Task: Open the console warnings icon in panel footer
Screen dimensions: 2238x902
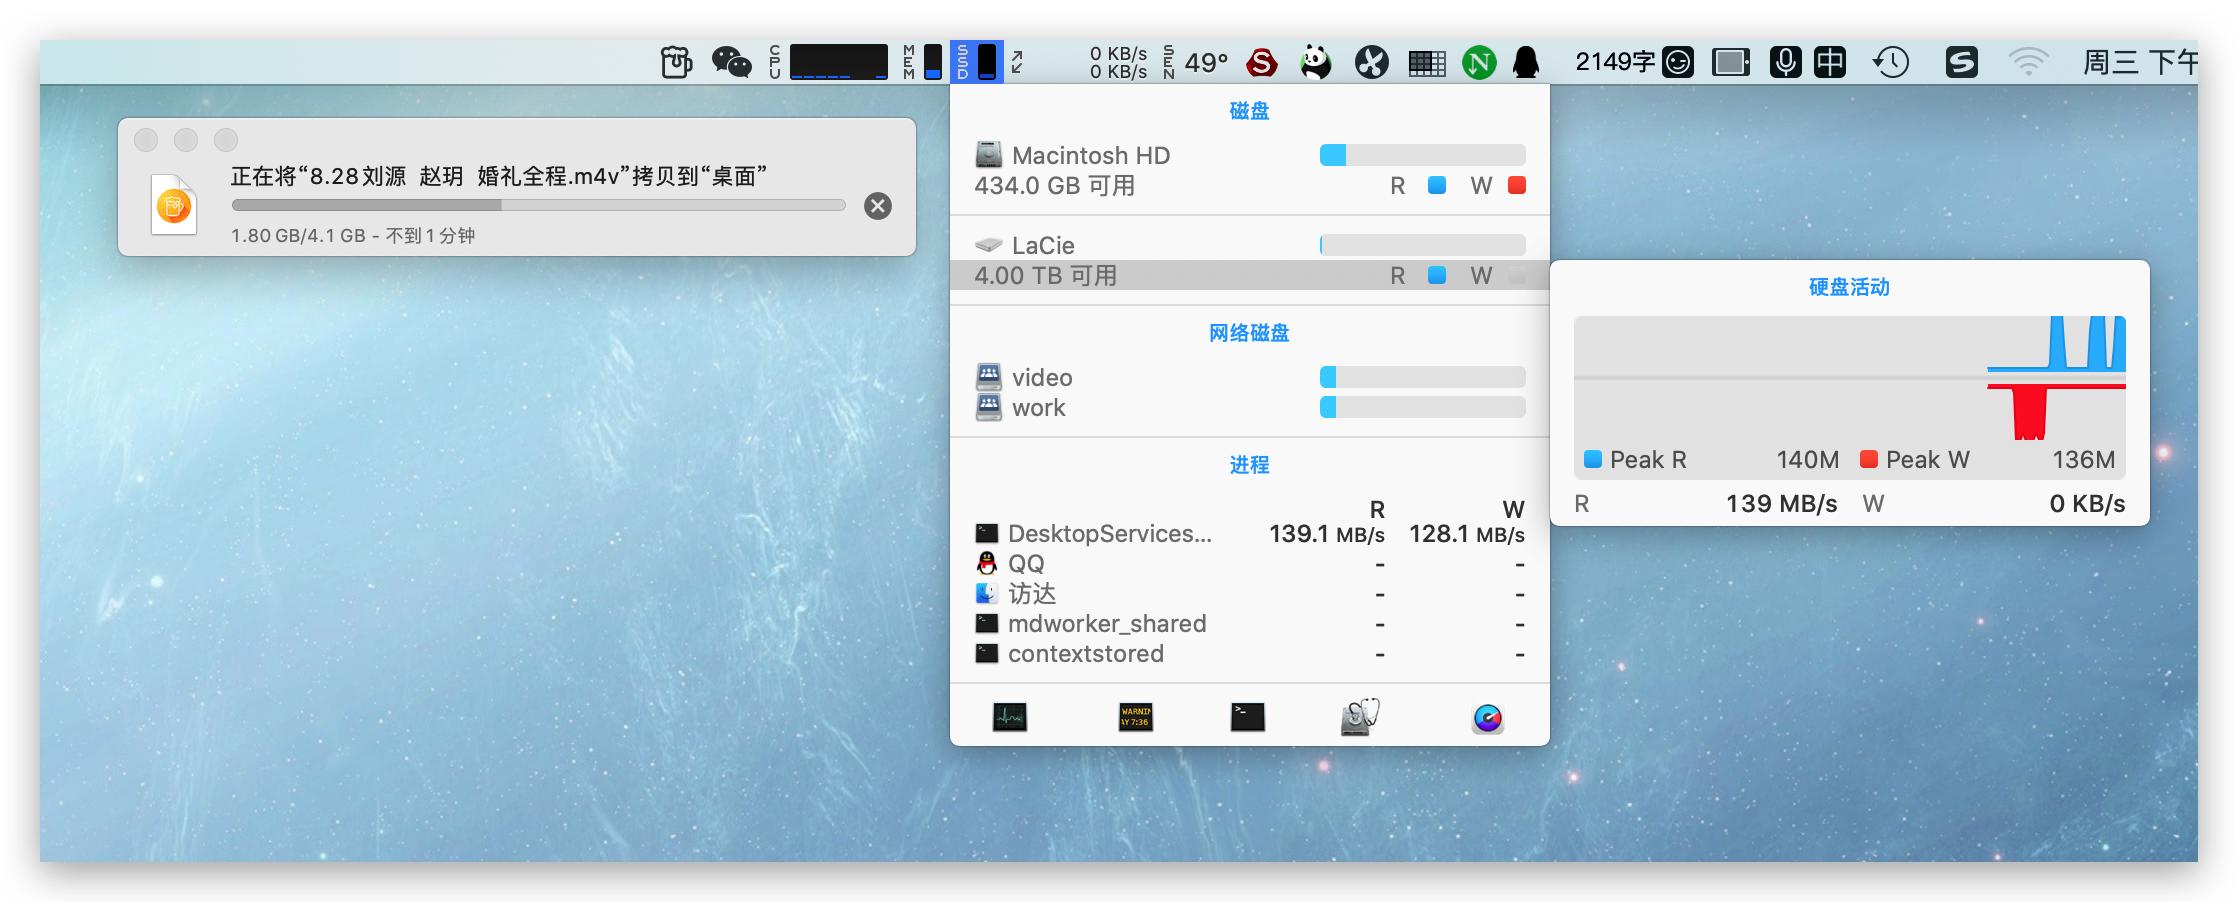Action: click(x=1135, y=718)
